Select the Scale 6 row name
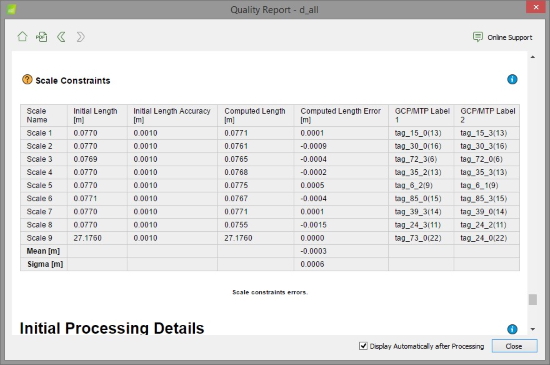The image size is (550, 365). 39,198
